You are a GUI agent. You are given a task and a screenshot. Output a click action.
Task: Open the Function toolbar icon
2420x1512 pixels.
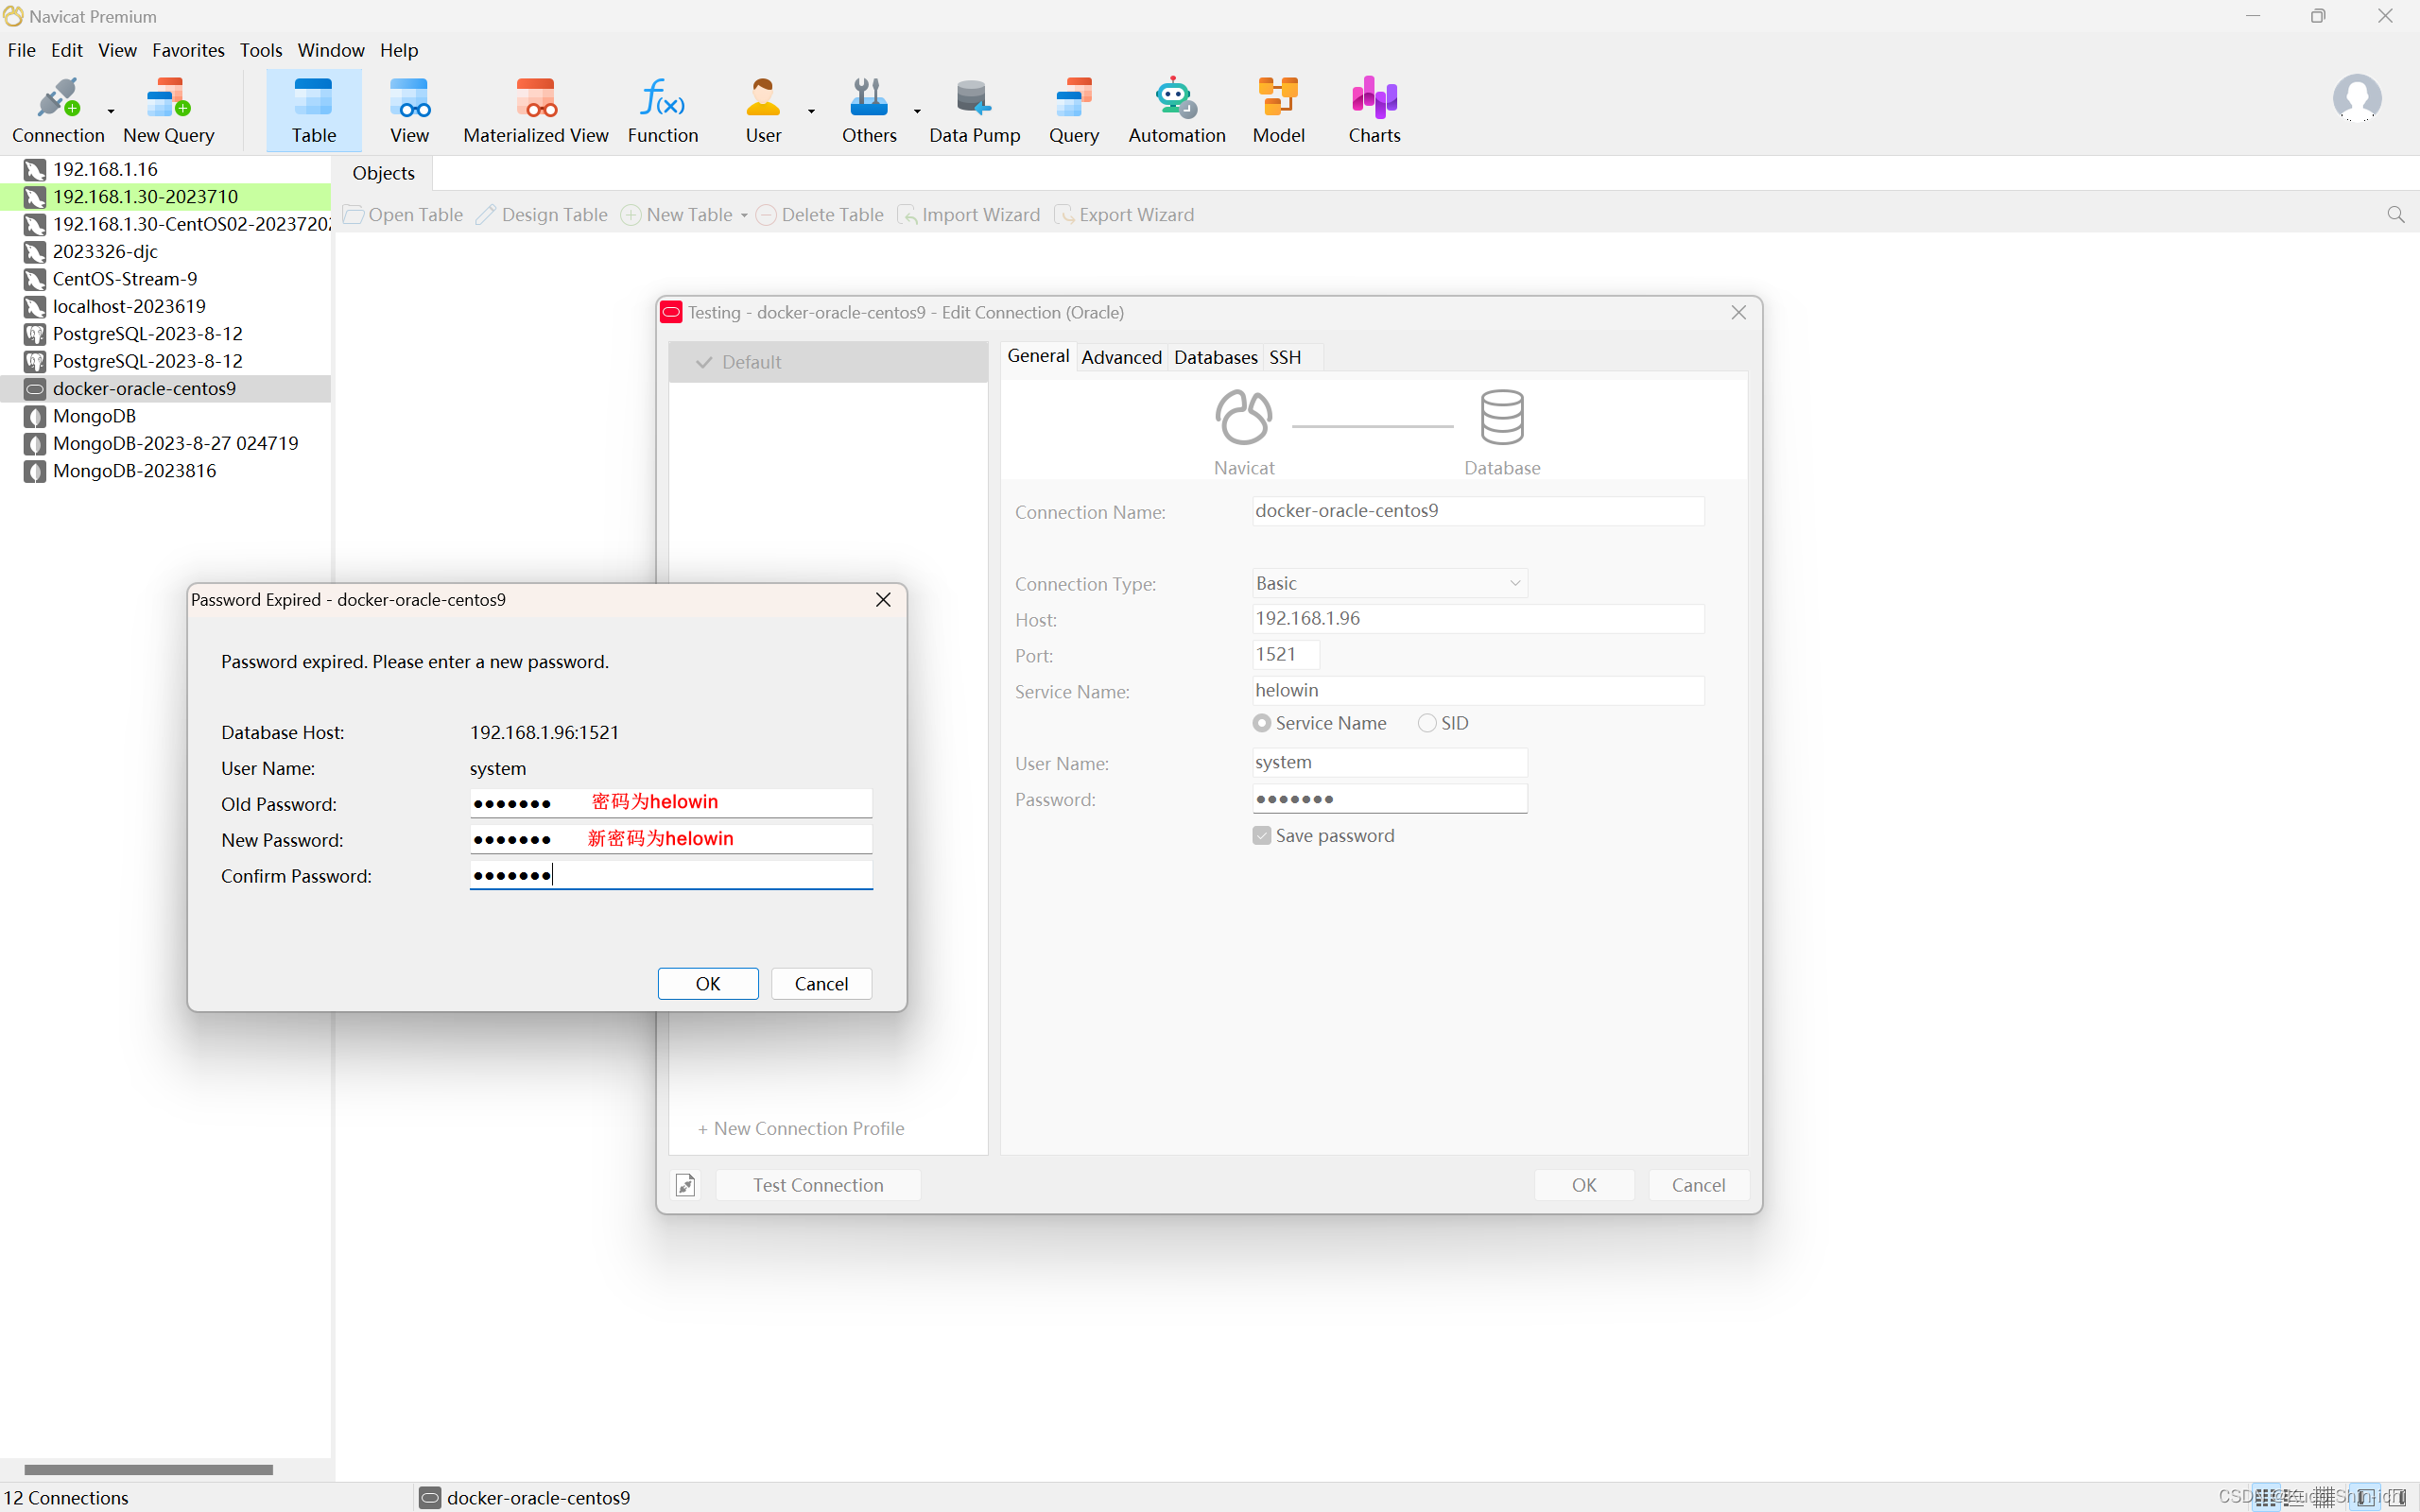click(x=662, y=111)
